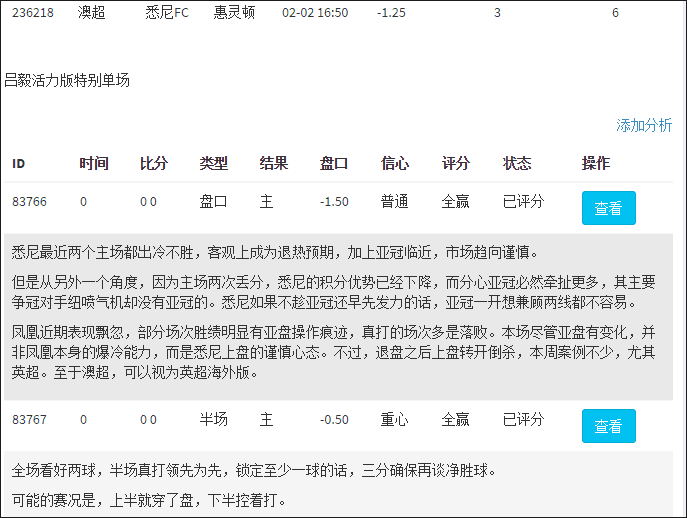Image resolution: width=687 pixels, height=518 pixels.
Task: Click the 澳超 league cell
Action: click(x=92, y=13)
